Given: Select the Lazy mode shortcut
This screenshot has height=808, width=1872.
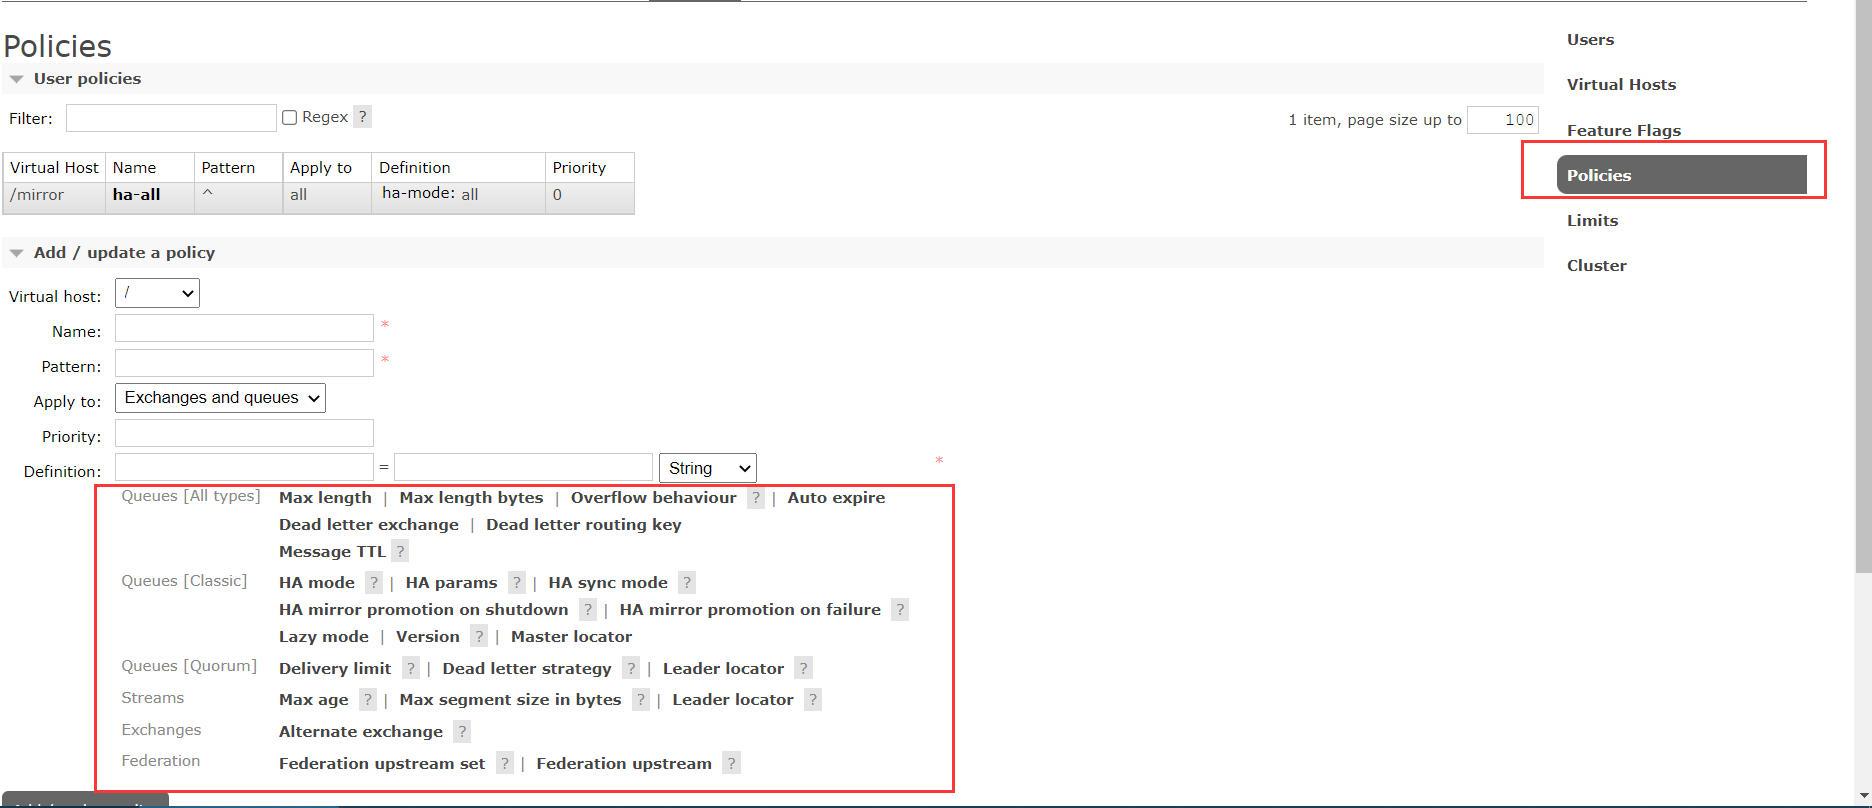Looking at the screenshot, I should (324, 637).
